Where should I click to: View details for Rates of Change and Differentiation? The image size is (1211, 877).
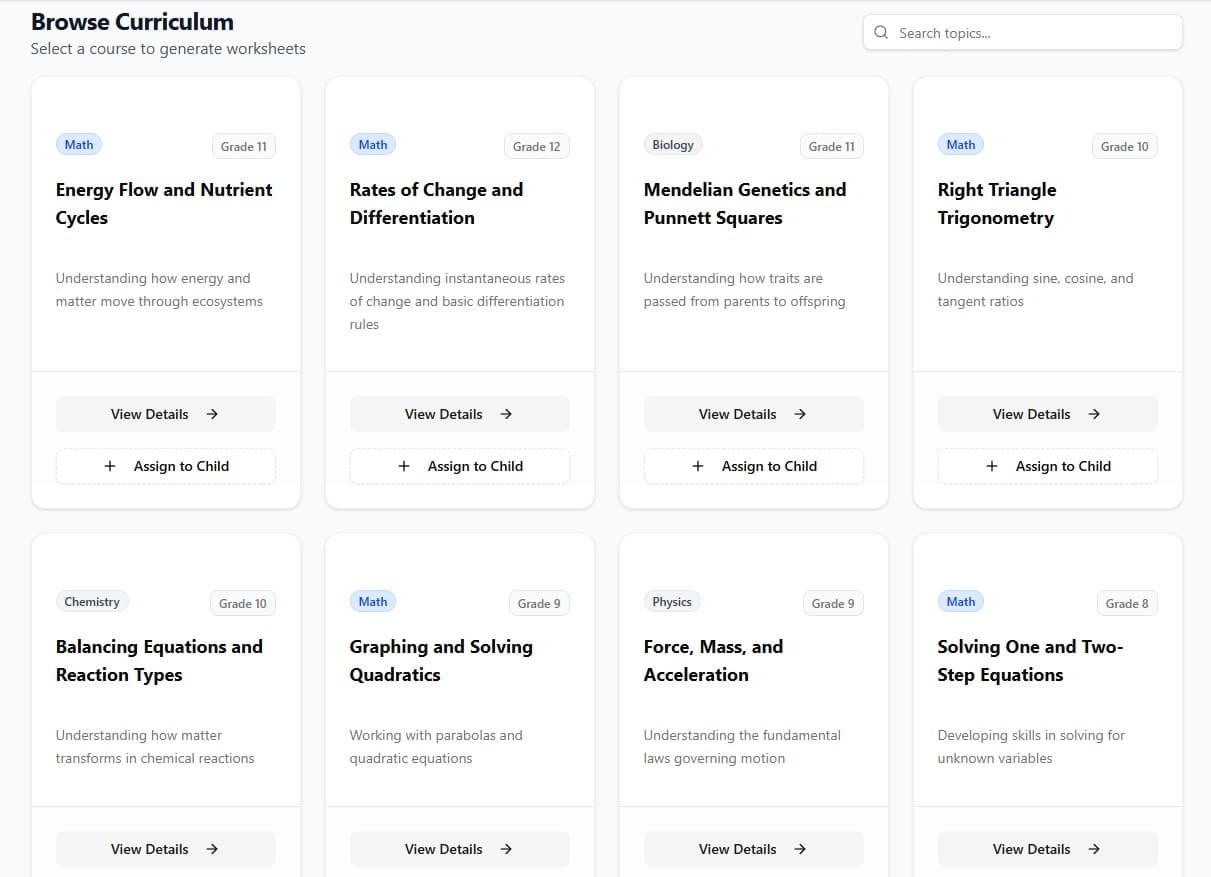pos(459,414)
